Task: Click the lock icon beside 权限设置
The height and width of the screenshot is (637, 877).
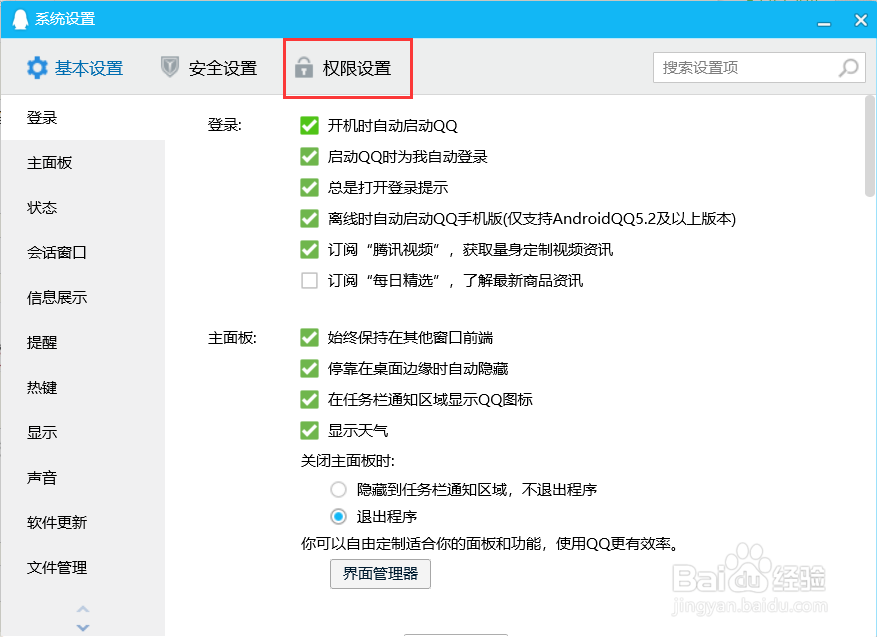Action: pyautogui.click(x=303, y=68)
